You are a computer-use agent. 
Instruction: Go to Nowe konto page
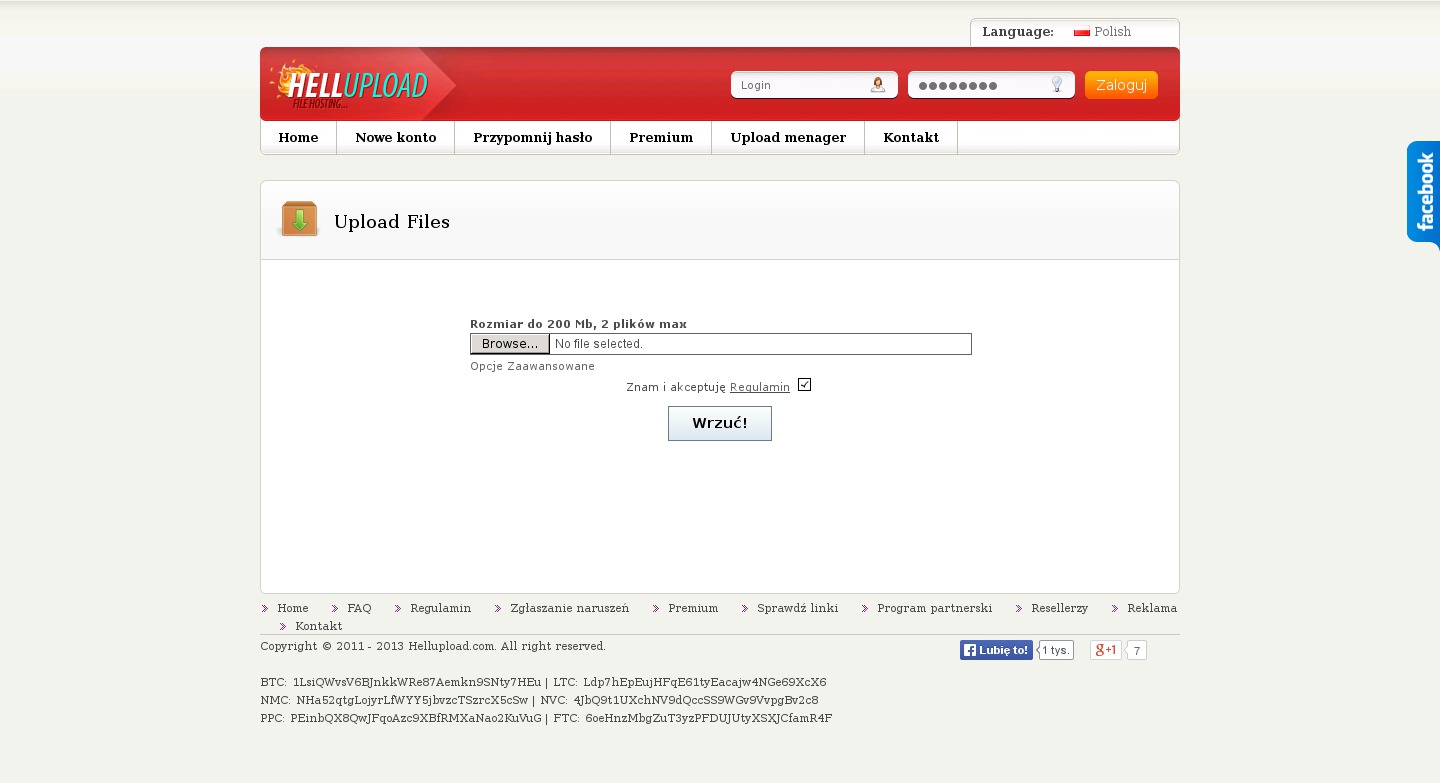pyautogui.click(x=395, y=138)
